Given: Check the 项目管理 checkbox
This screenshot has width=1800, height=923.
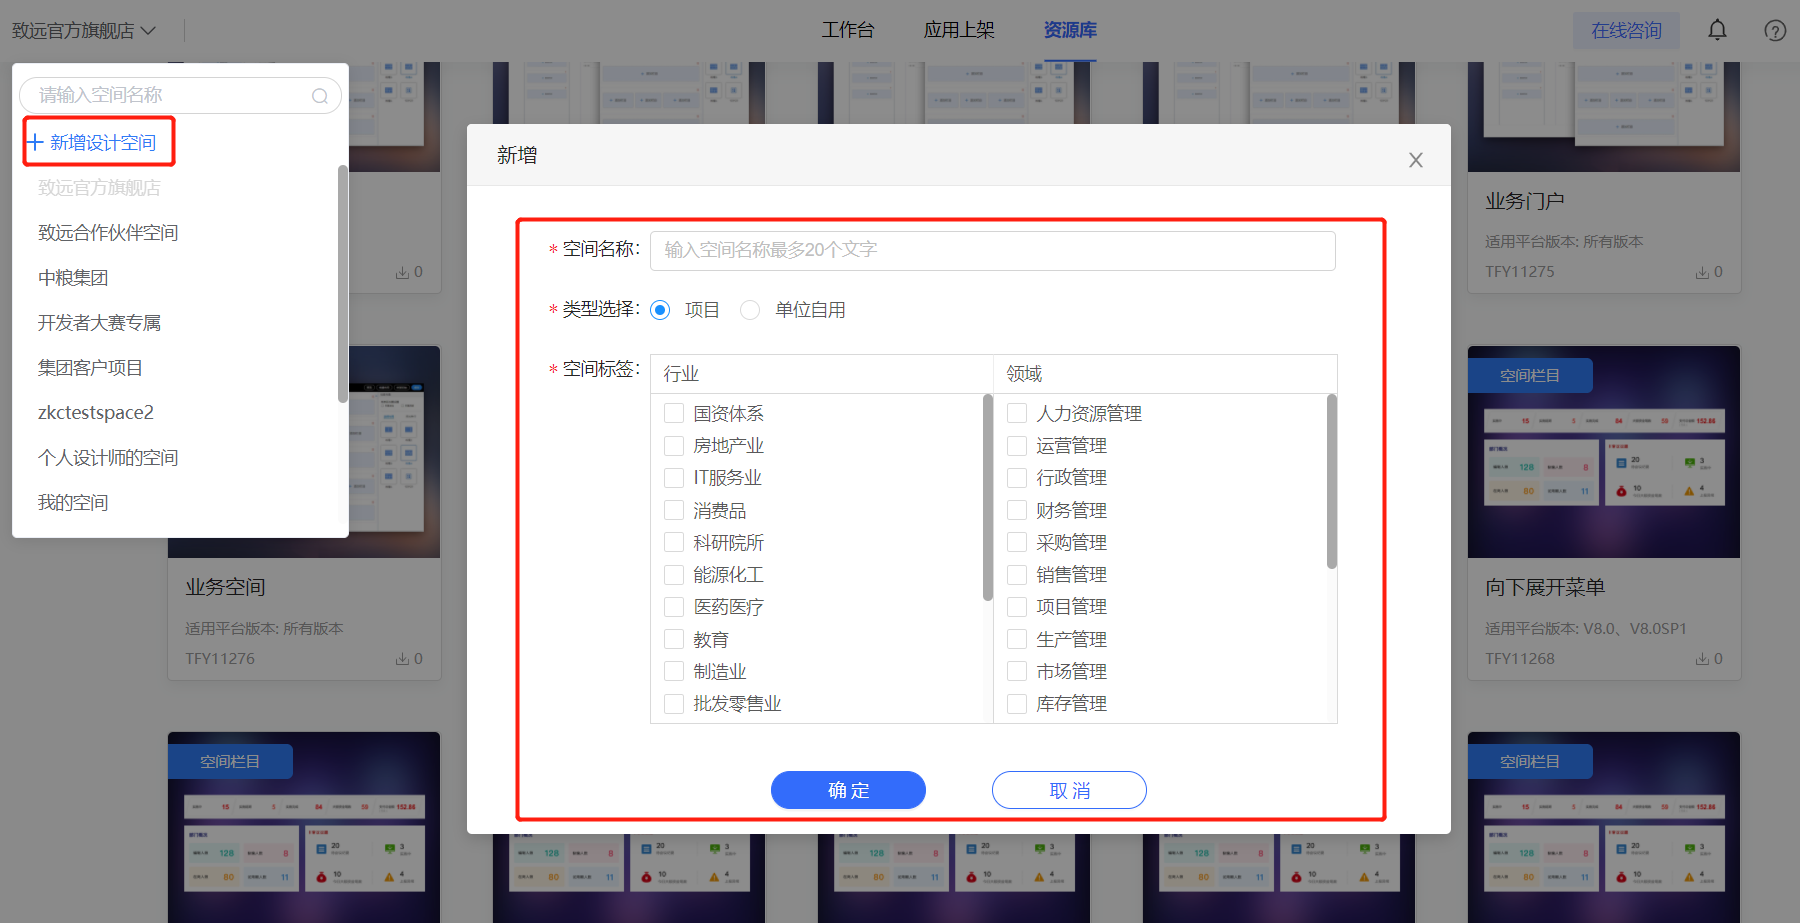Looking at the screenshot, I should point(1017,606).
